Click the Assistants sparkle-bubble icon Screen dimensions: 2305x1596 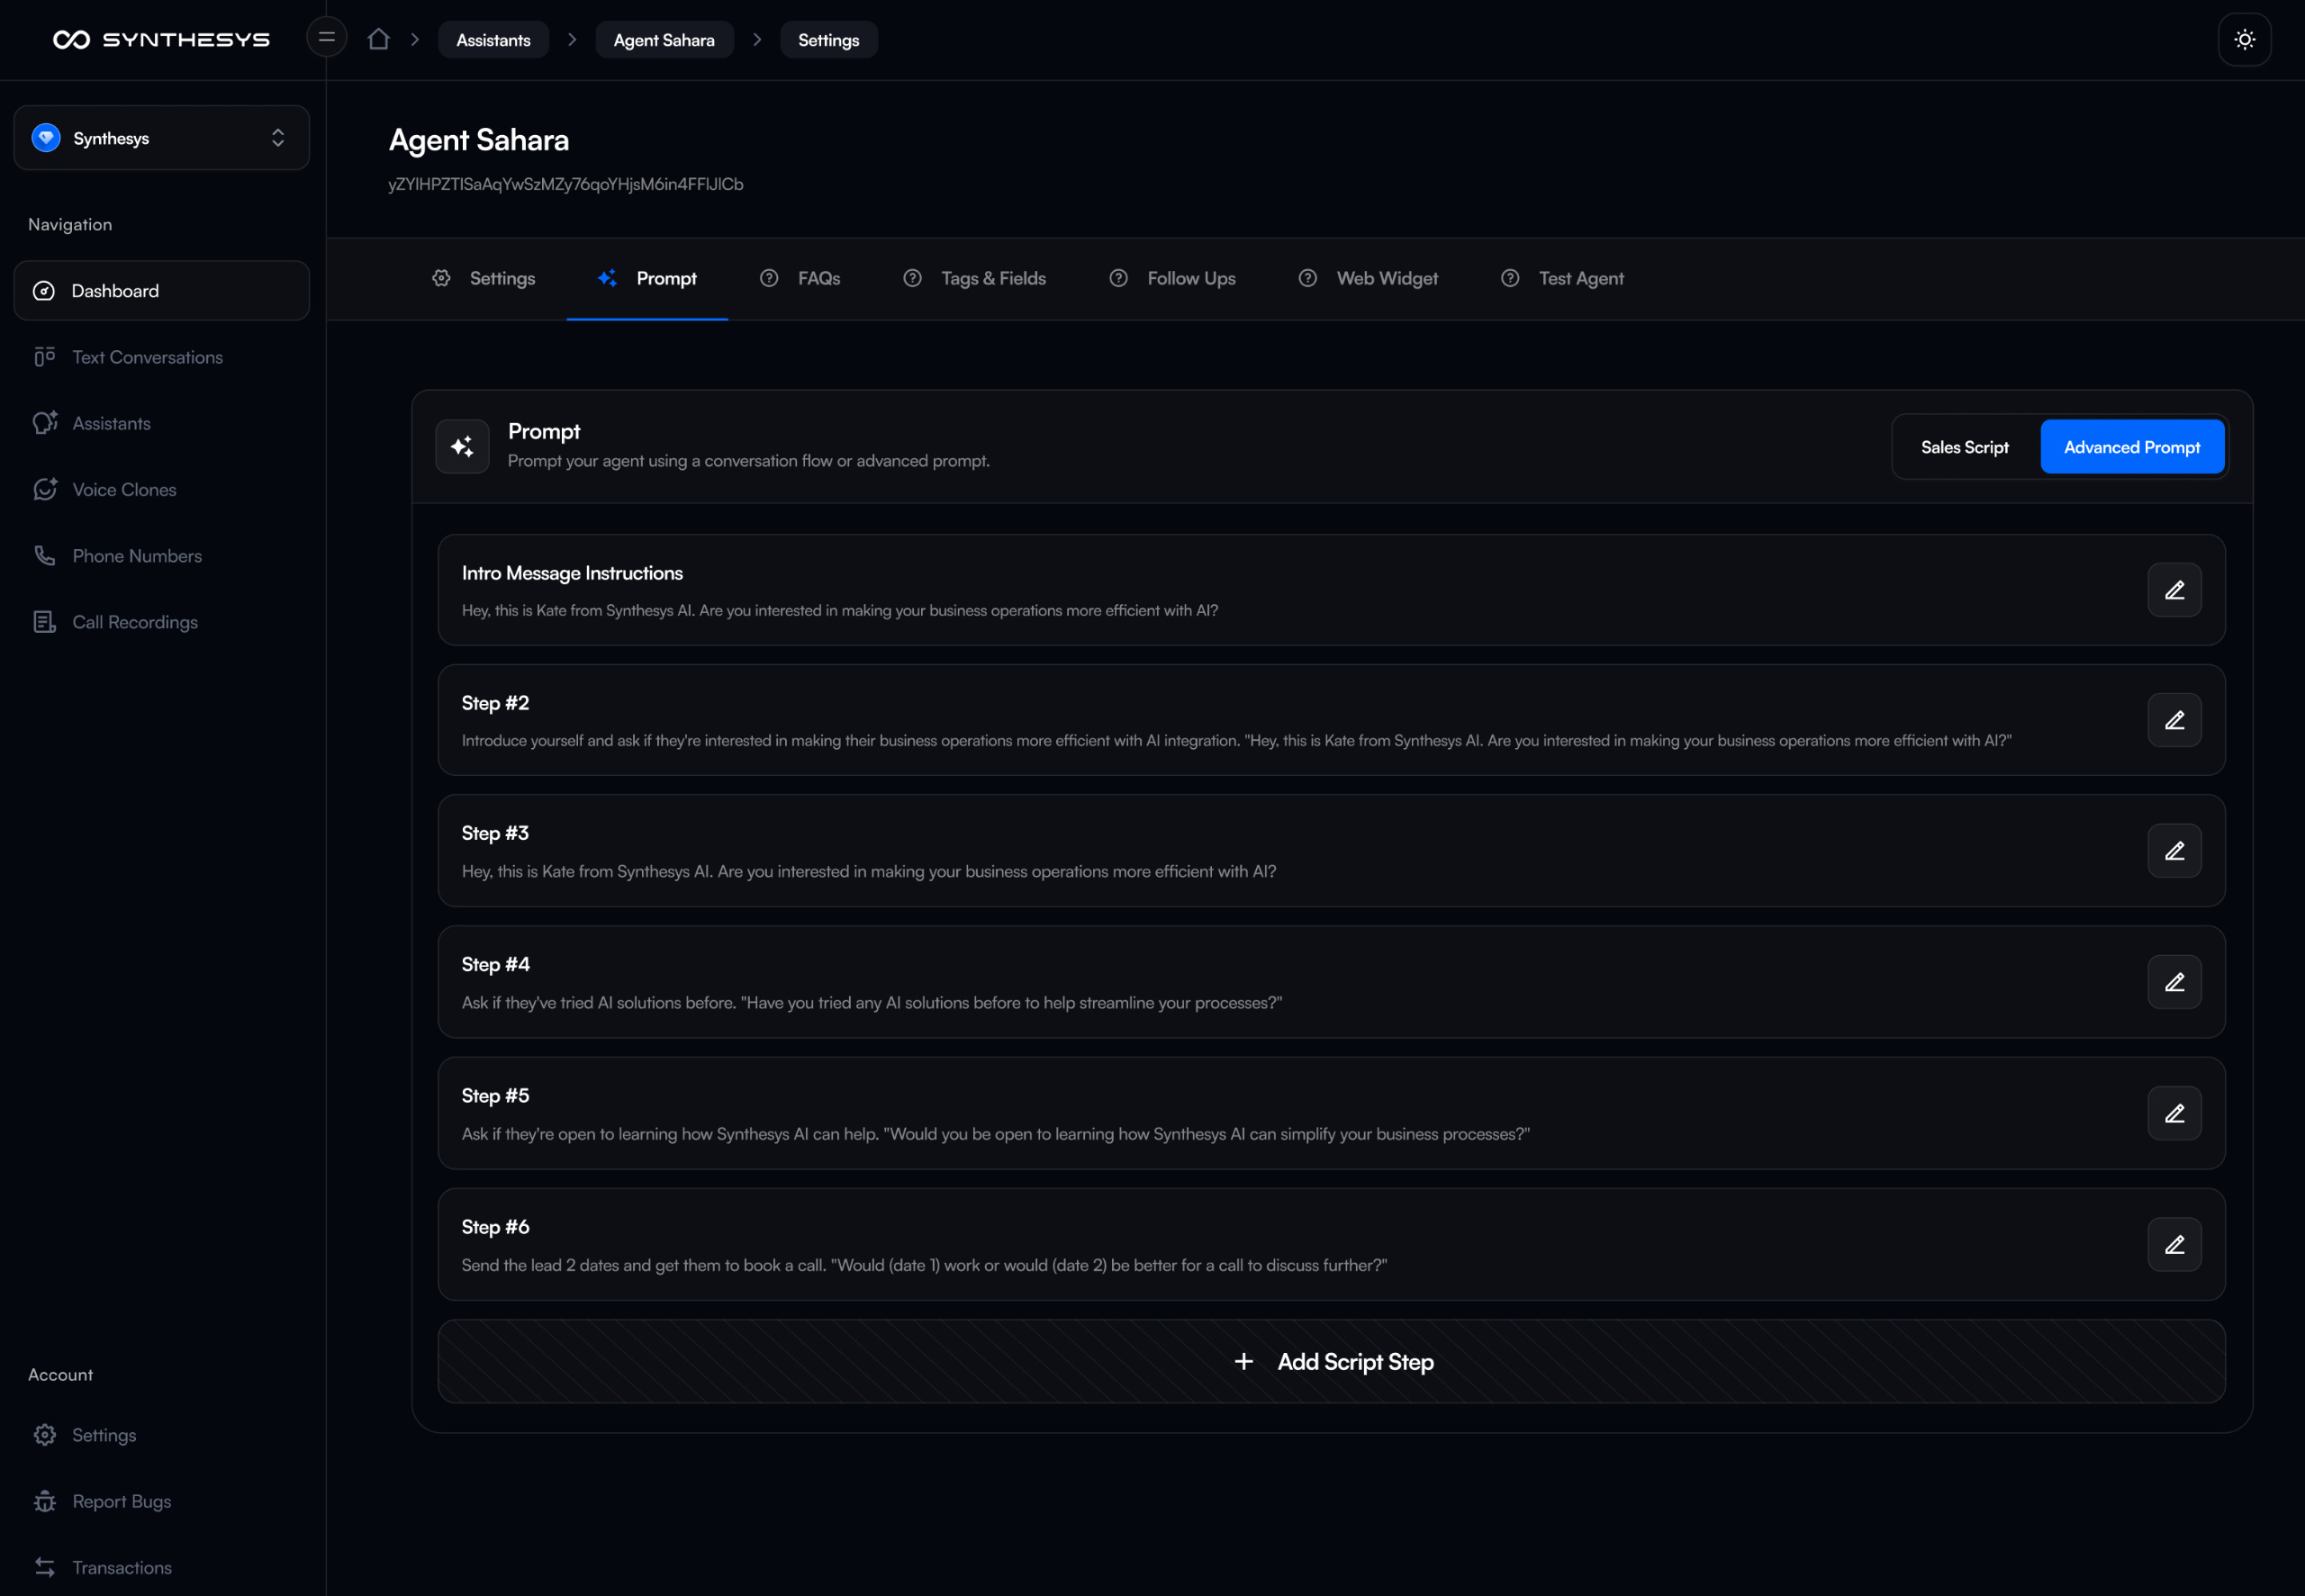click(x=45, y=423)
